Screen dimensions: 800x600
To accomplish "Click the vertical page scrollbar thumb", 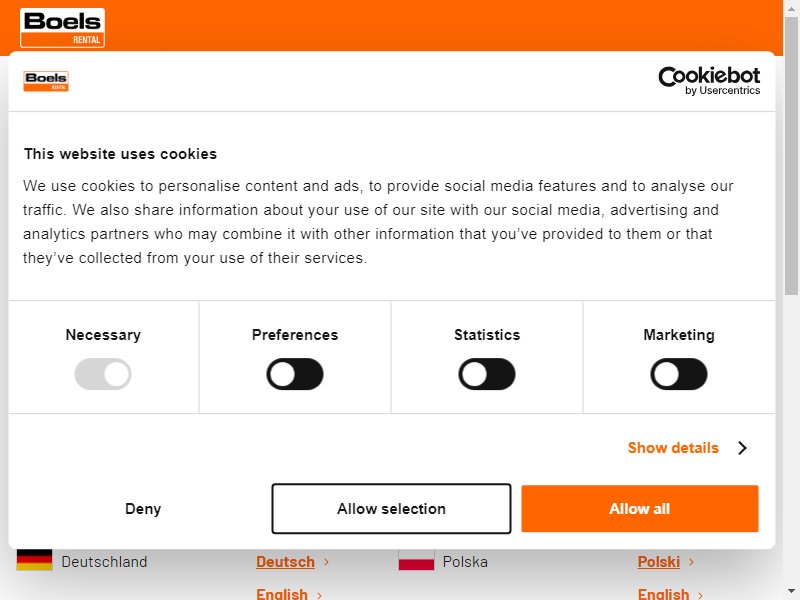I will pyautogui.click(x=791, y=156).
